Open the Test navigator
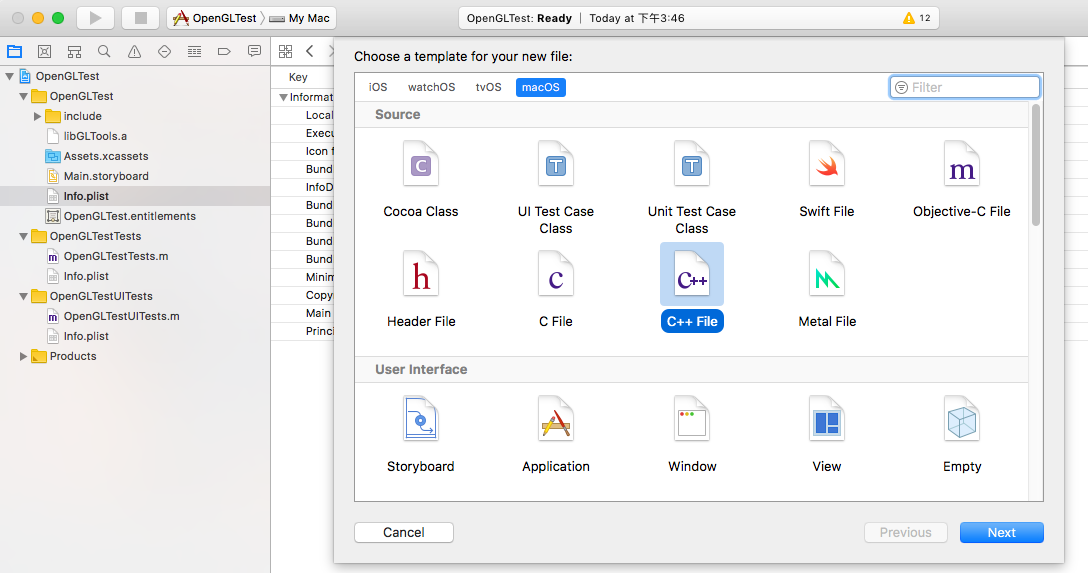 (x=164, y=51)
